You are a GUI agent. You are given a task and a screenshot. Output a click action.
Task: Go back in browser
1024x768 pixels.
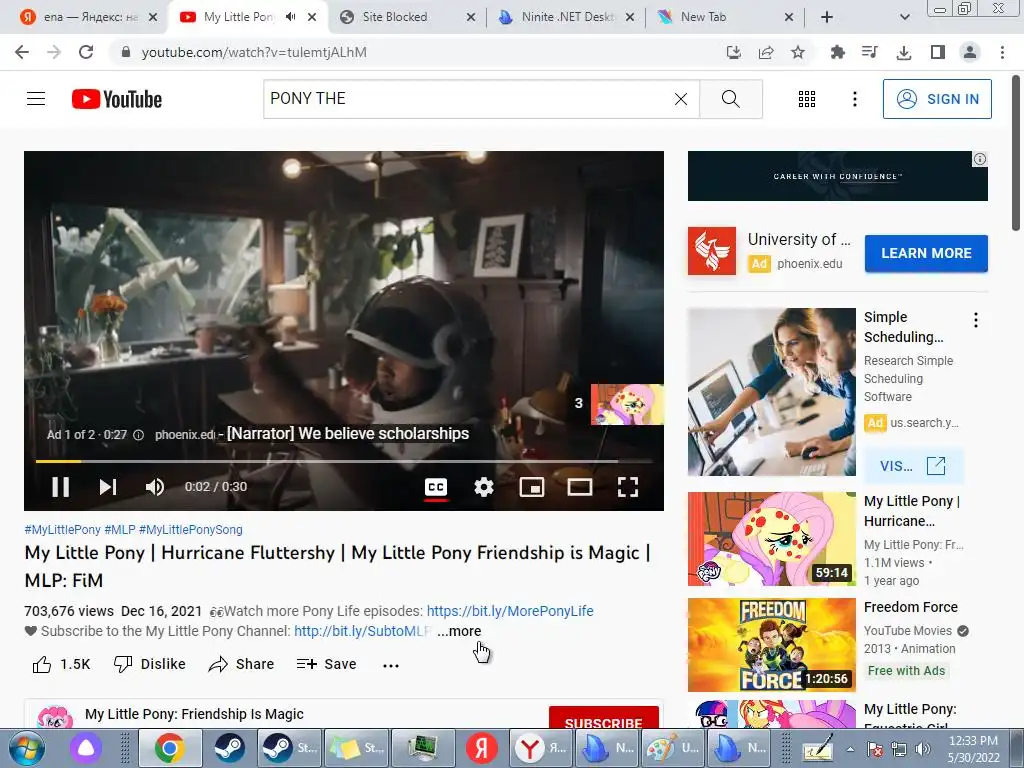point(22,52)
